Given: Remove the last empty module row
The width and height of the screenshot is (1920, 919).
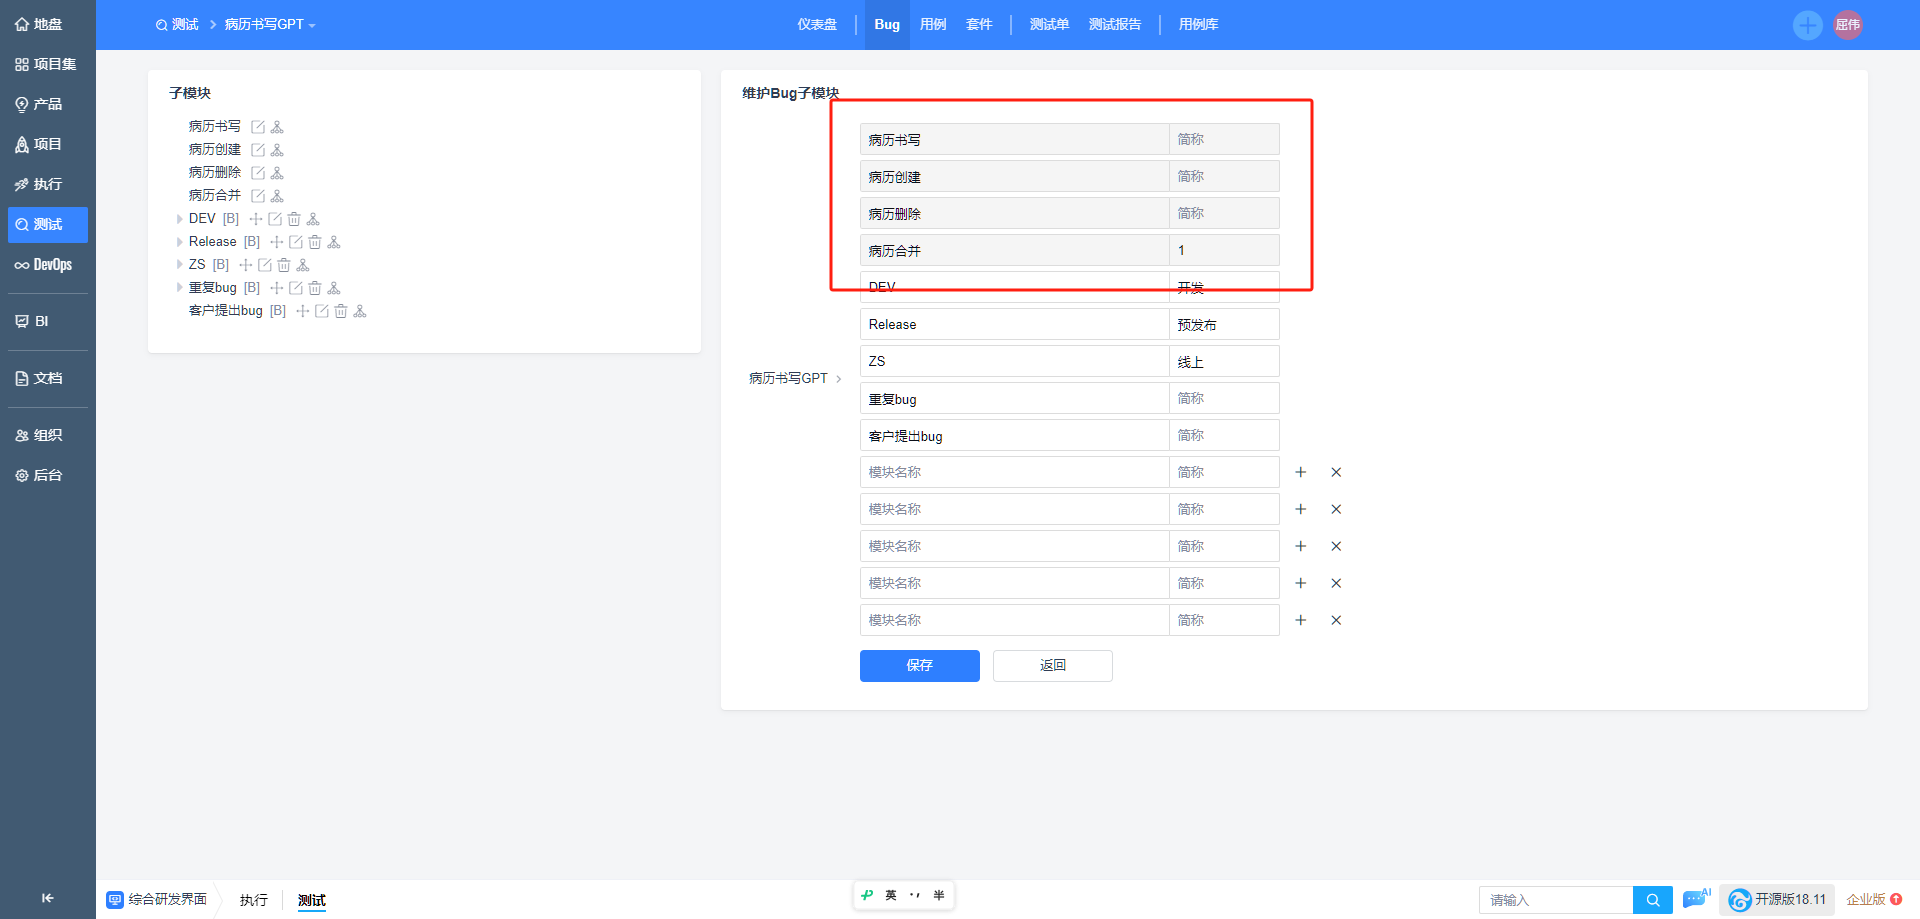Looking at the screenshot, I should pyautogui.click(x=1336, y=620).
